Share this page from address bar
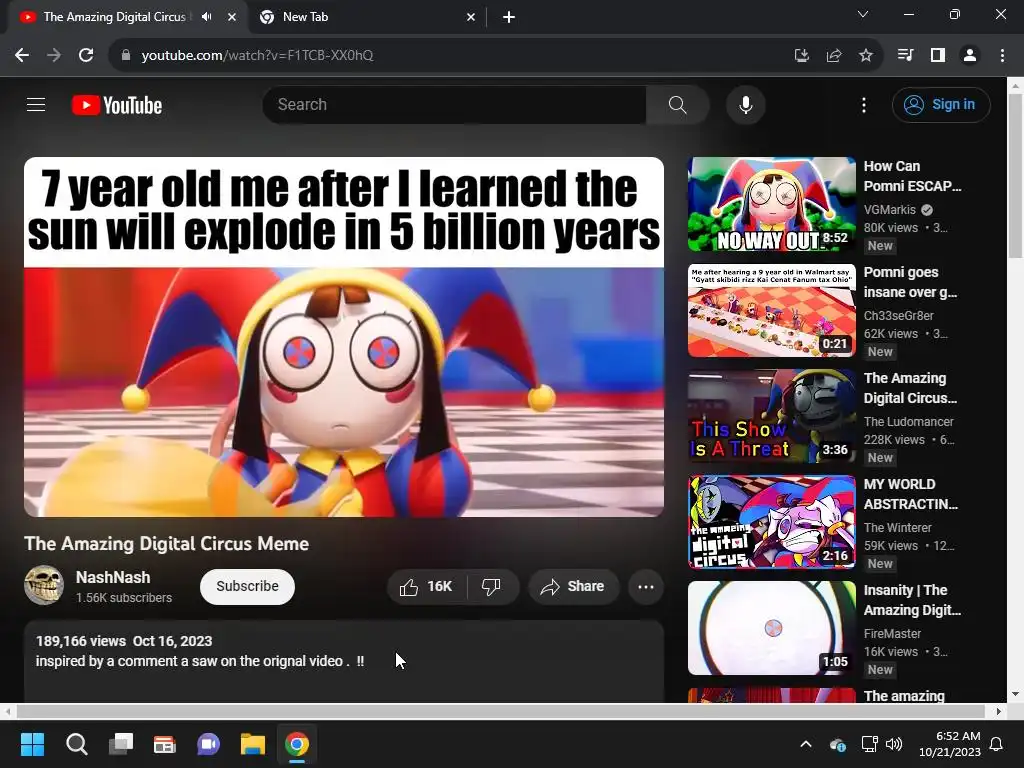 click(x=833, y=56)
